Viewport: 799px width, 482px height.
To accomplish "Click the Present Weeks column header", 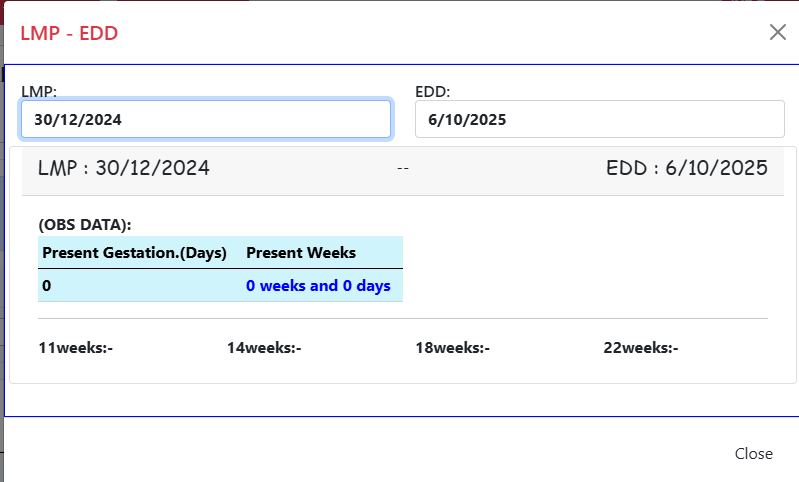I will click(x=301, y=252).
